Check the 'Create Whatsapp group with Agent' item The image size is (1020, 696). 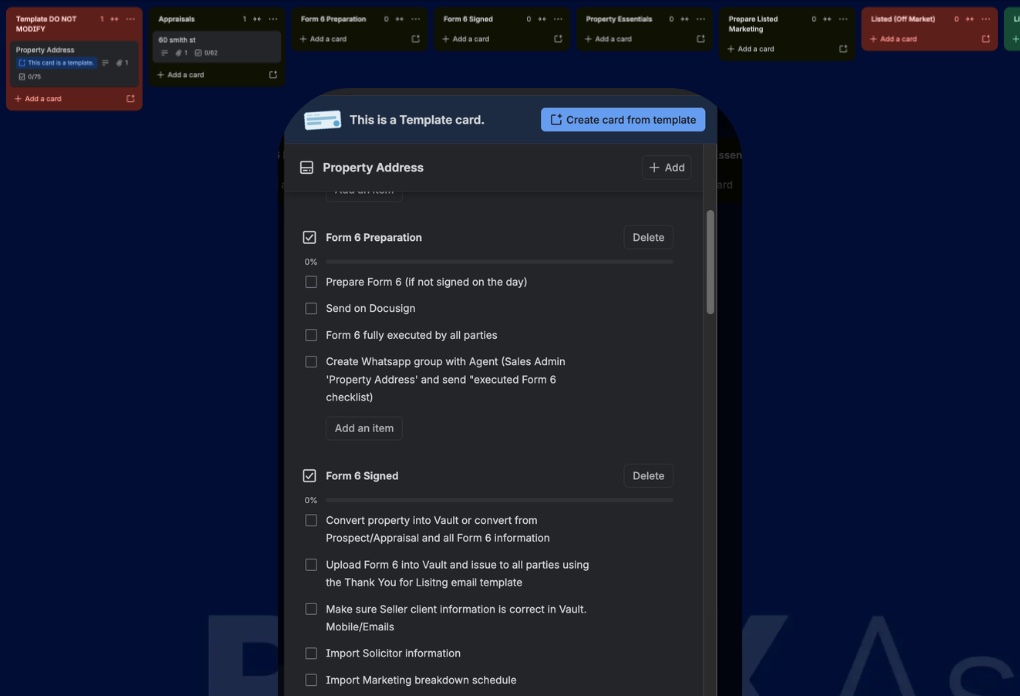pyautogui.click(x=311, y=362)
